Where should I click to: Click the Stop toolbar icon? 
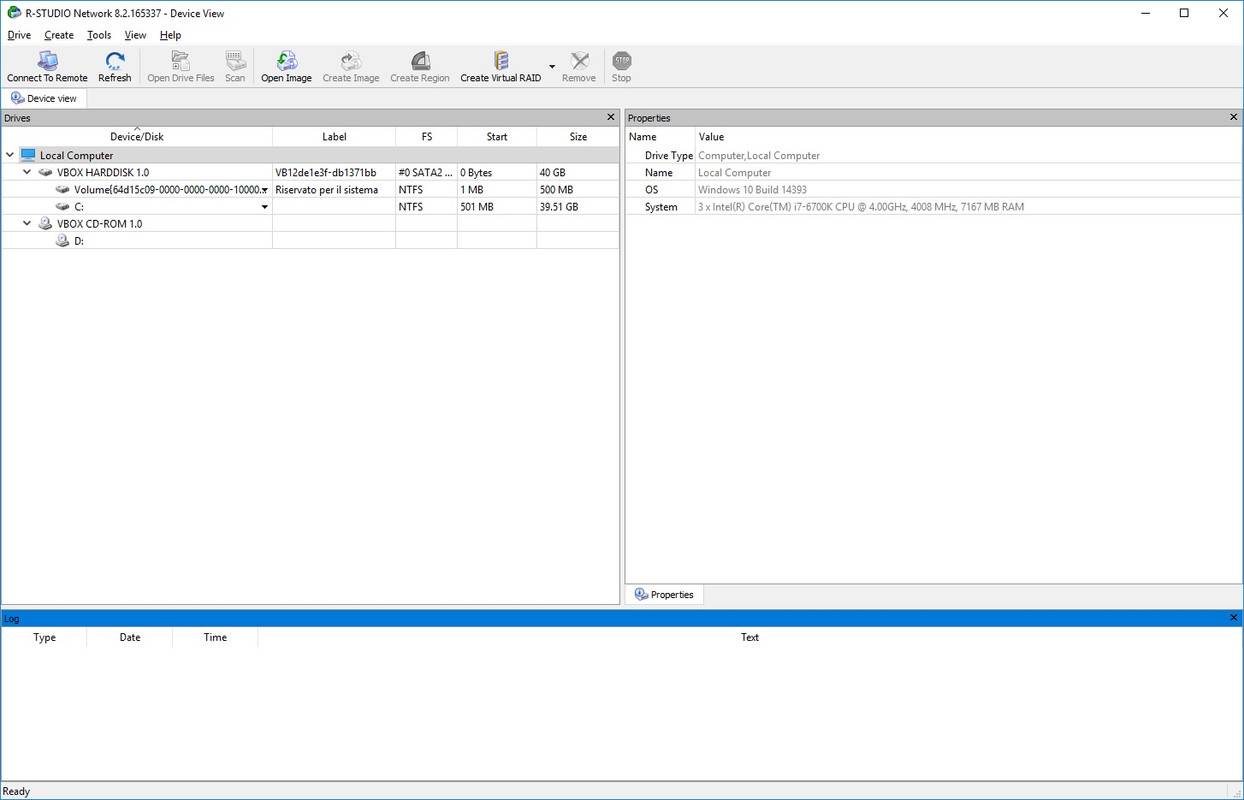[621, 62]
